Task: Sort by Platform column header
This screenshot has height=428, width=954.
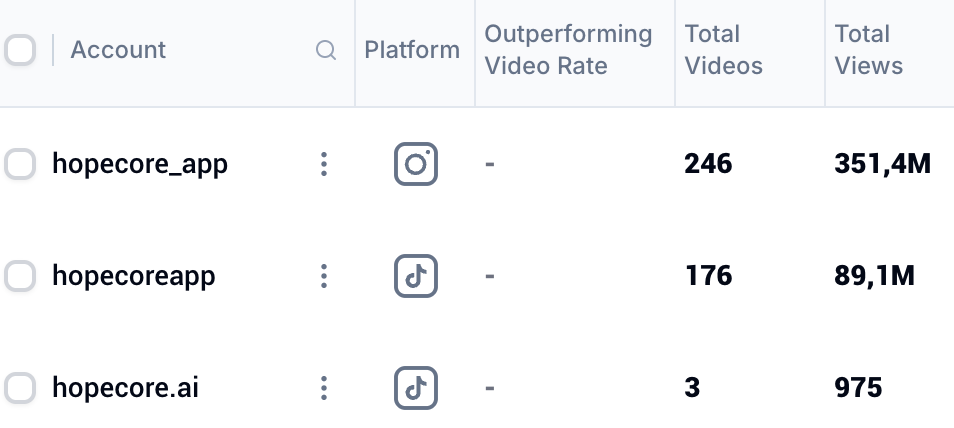Action: (412, 50)
